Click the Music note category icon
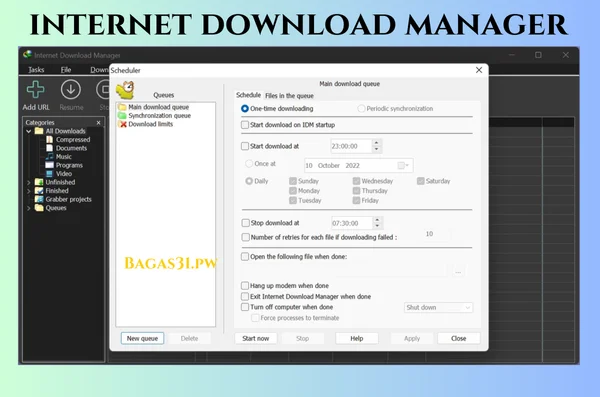Screen dimensions: 600x397 pyautogui.click(x=49, y=157)
